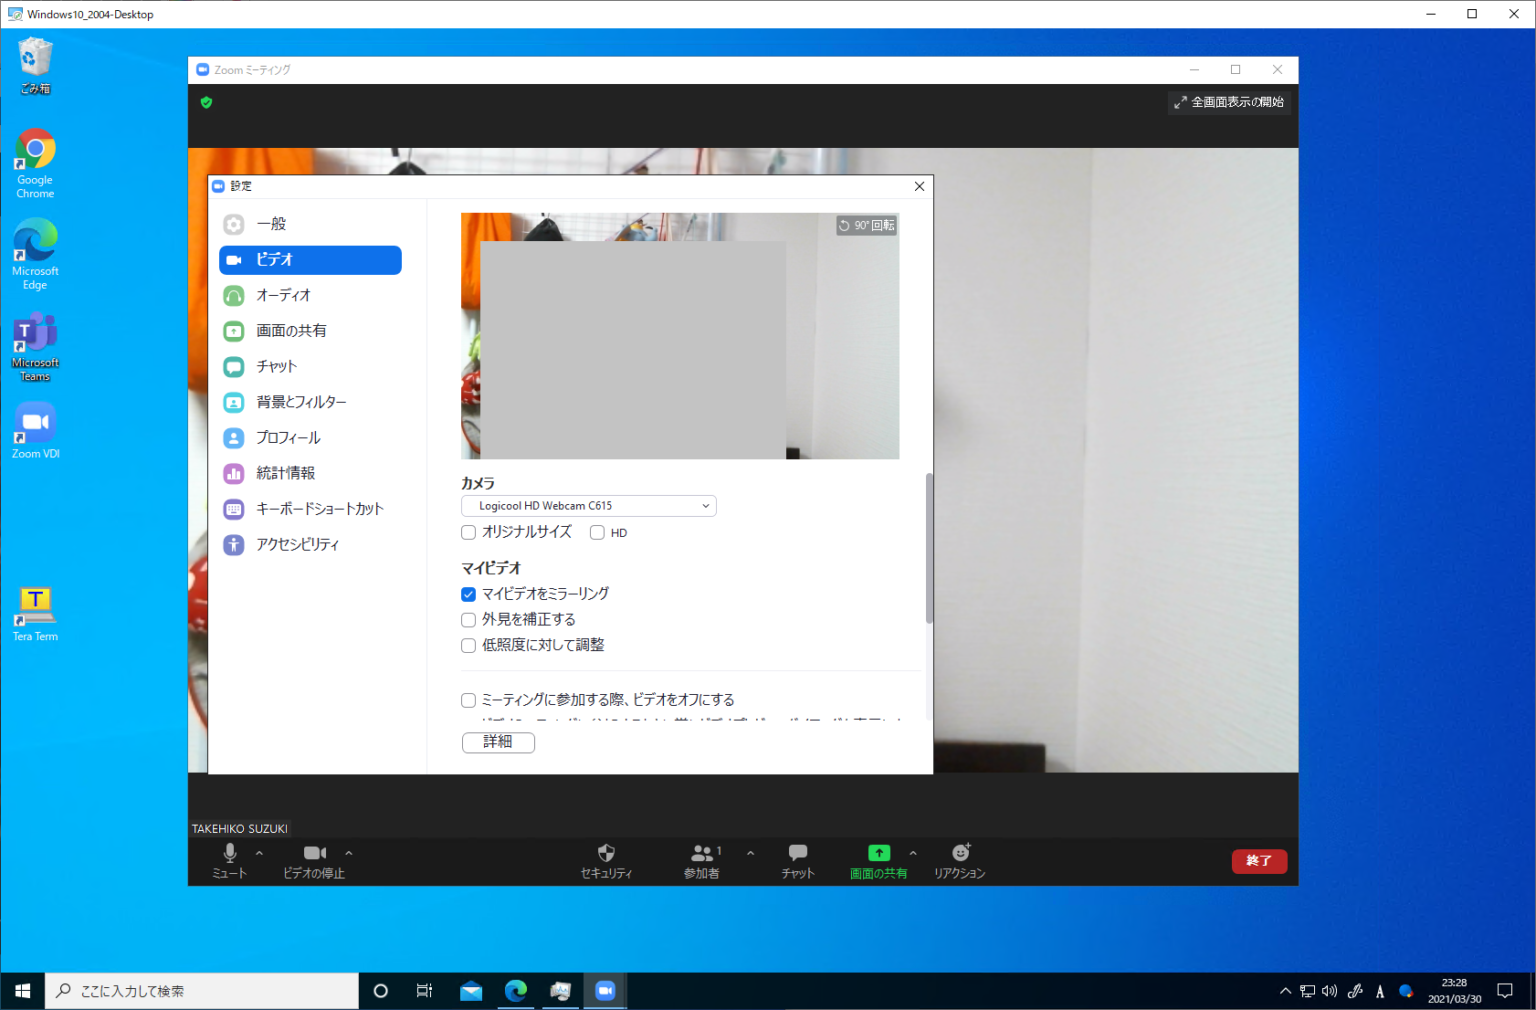Open the 統計情報 settings panel
This screenshot has width=1536, height=1010.
click(x=286, y=473)
